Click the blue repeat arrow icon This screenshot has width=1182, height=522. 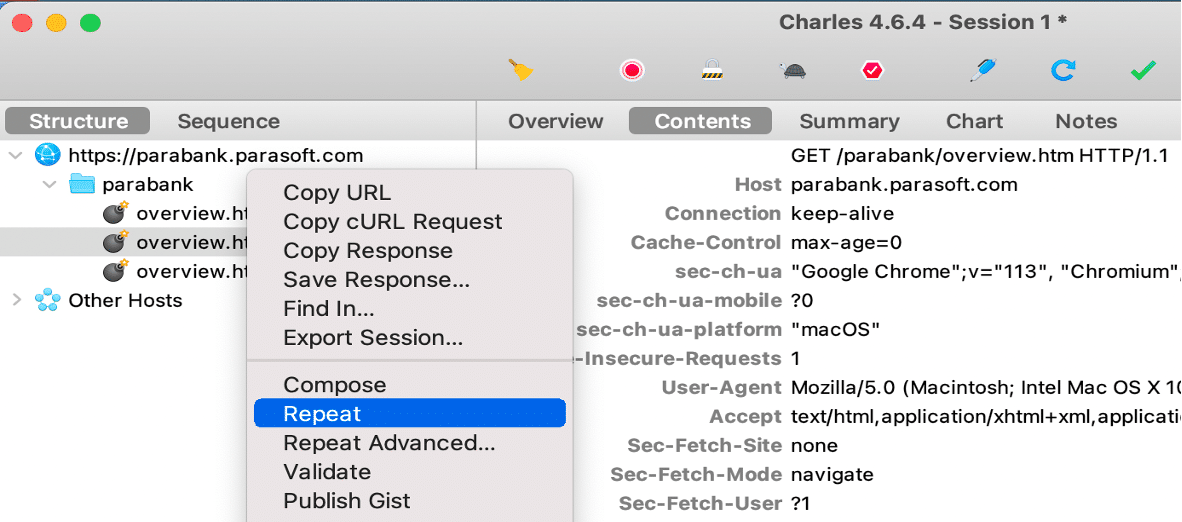(1063, 70)
